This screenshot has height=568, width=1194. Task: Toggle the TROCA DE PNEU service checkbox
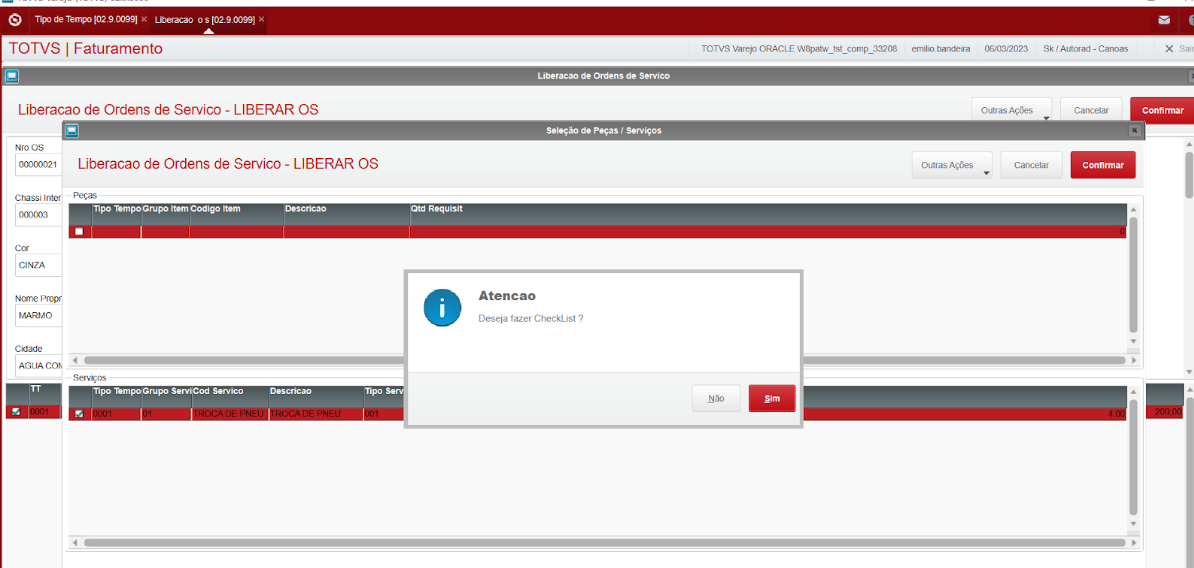coord(79,414)
